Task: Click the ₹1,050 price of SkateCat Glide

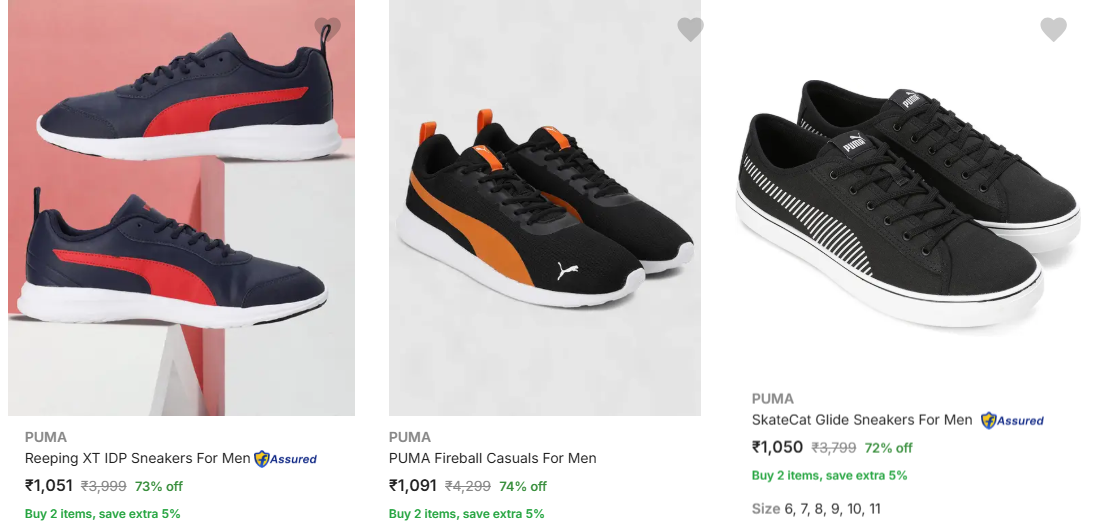Action: (x=777, y=448)
